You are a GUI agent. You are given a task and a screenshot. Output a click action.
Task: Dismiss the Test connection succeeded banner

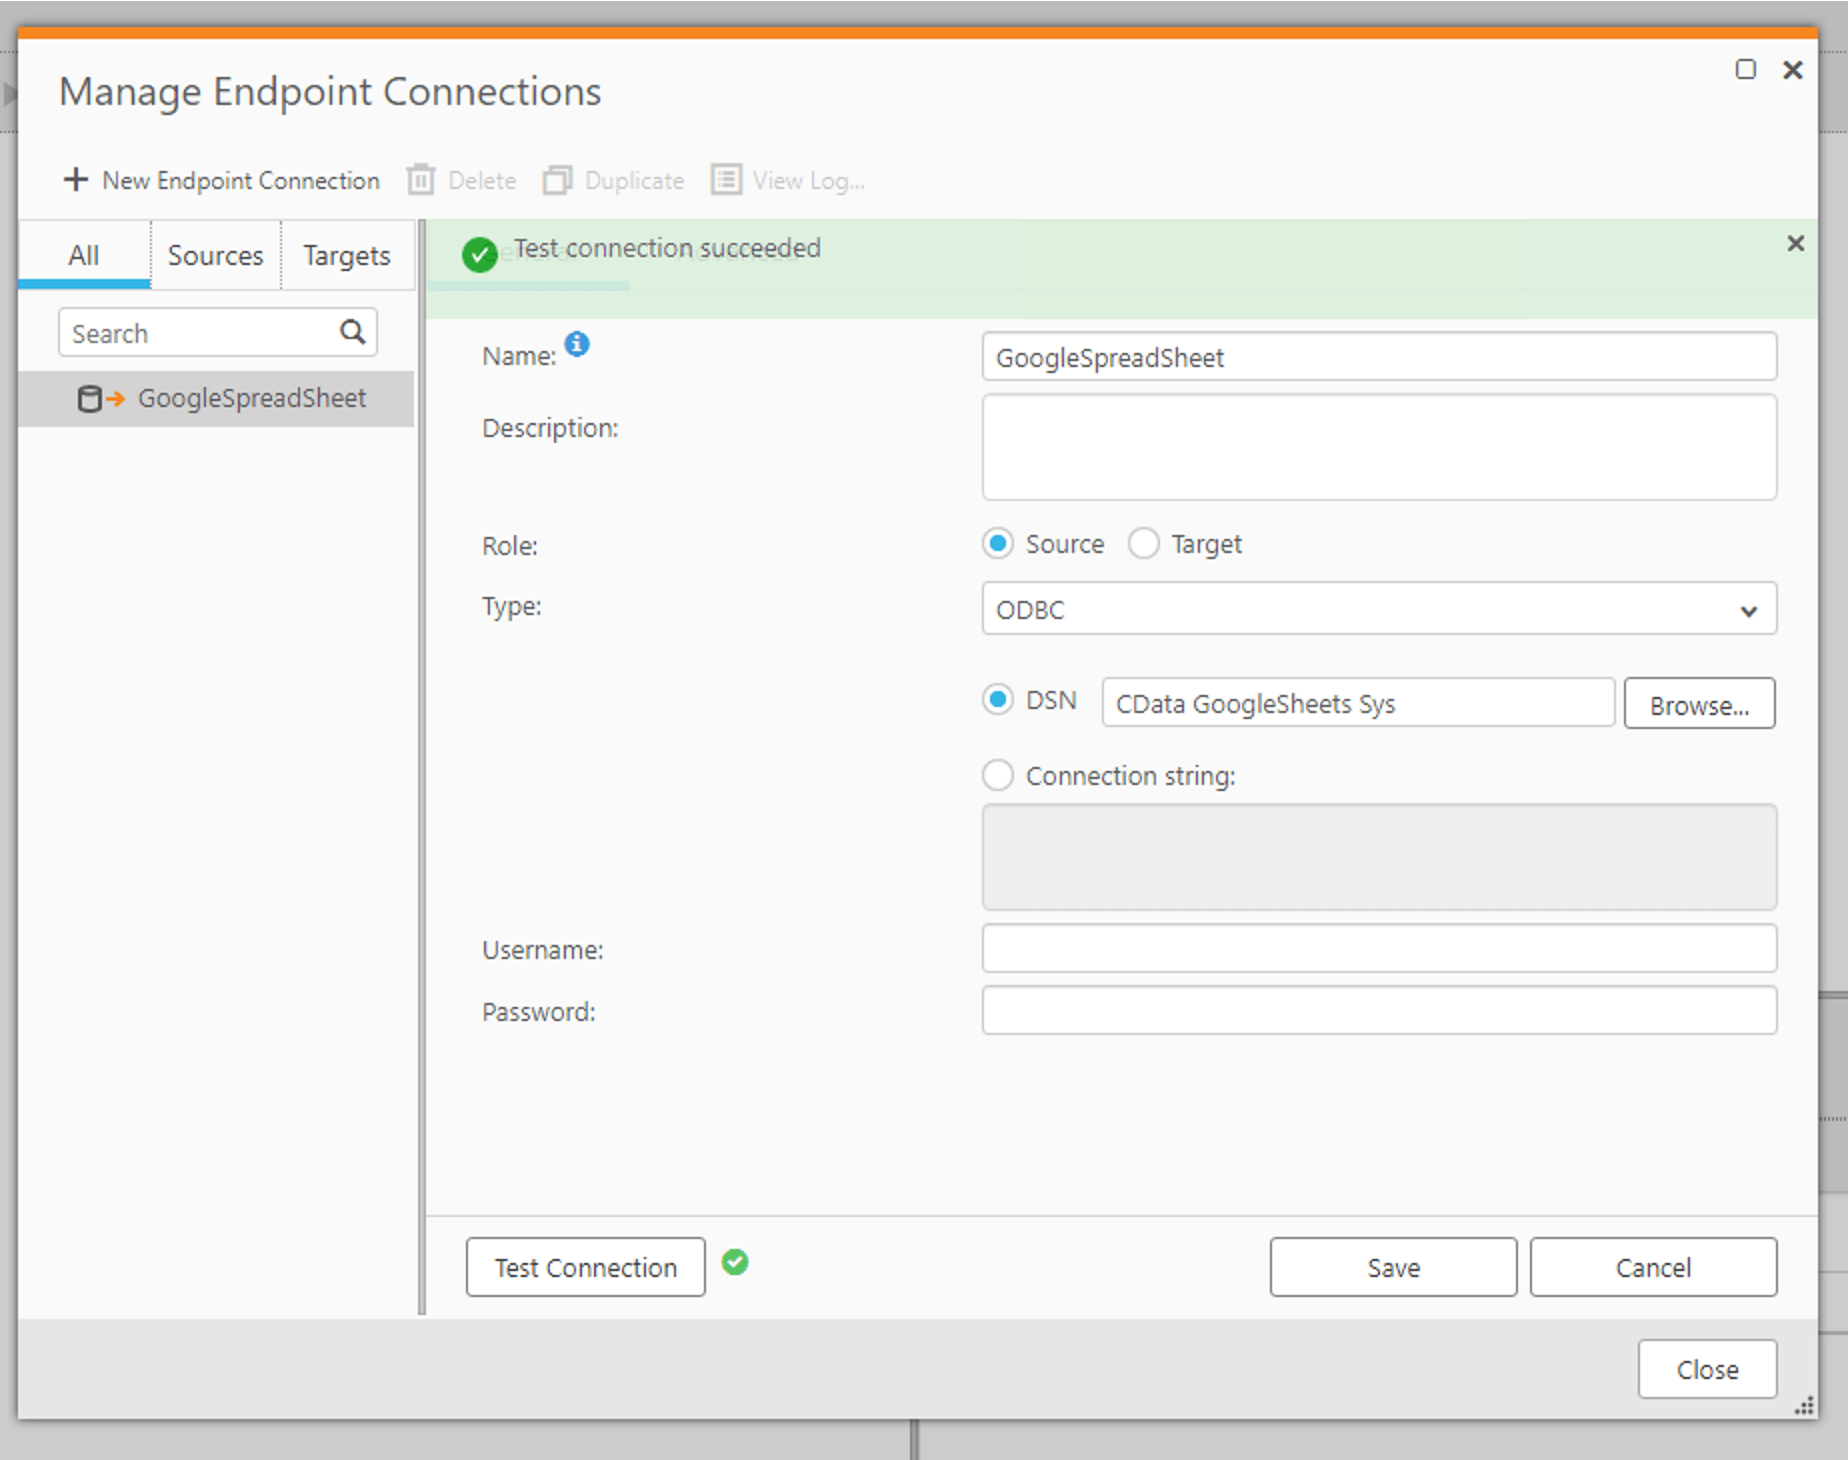pyautogui.click(x=1795, y=244)
